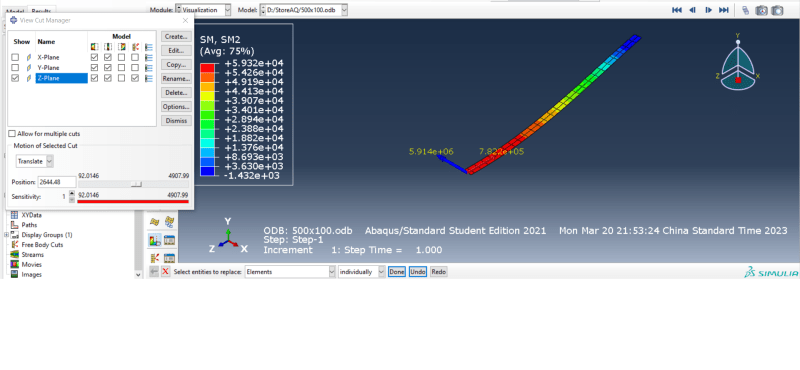The height and width of the screenshot is (370, 800).
Task: Click the Delete... button
Action: (x=177, y=92)
